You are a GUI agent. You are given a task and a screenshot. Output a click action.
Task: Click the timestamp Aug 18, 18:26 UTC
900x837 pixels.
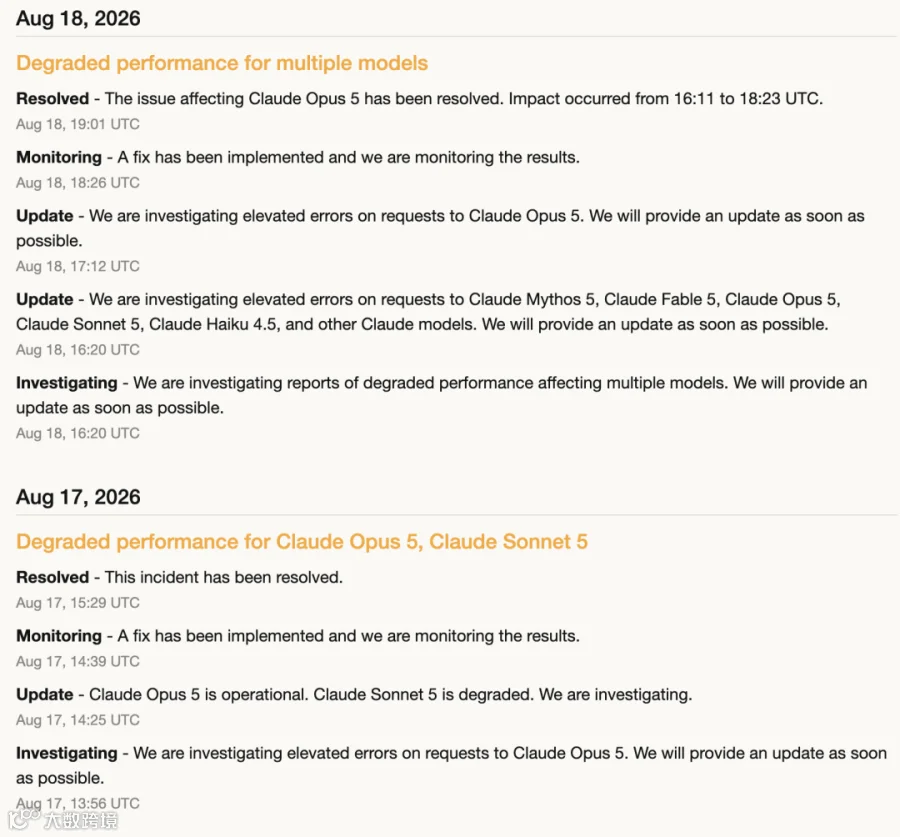(x=78, y=183)
